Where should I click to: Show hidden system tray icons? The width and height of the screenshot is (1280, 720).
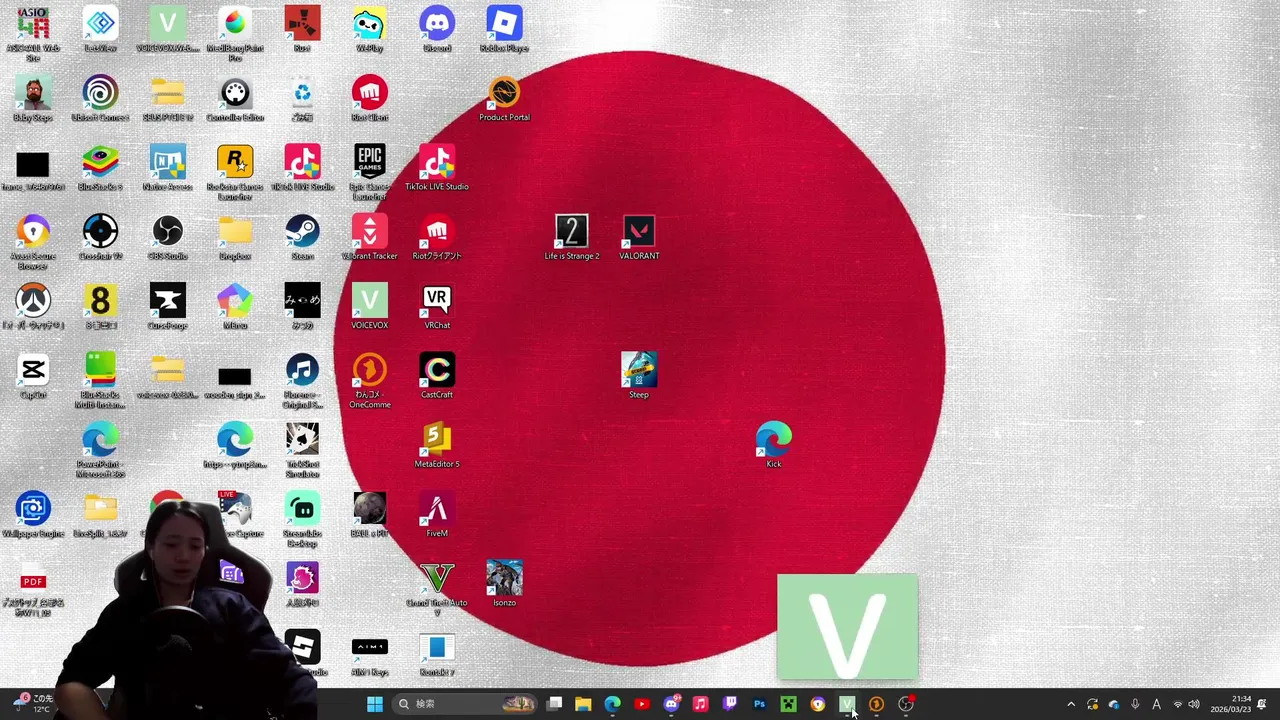pos(1071,704)
